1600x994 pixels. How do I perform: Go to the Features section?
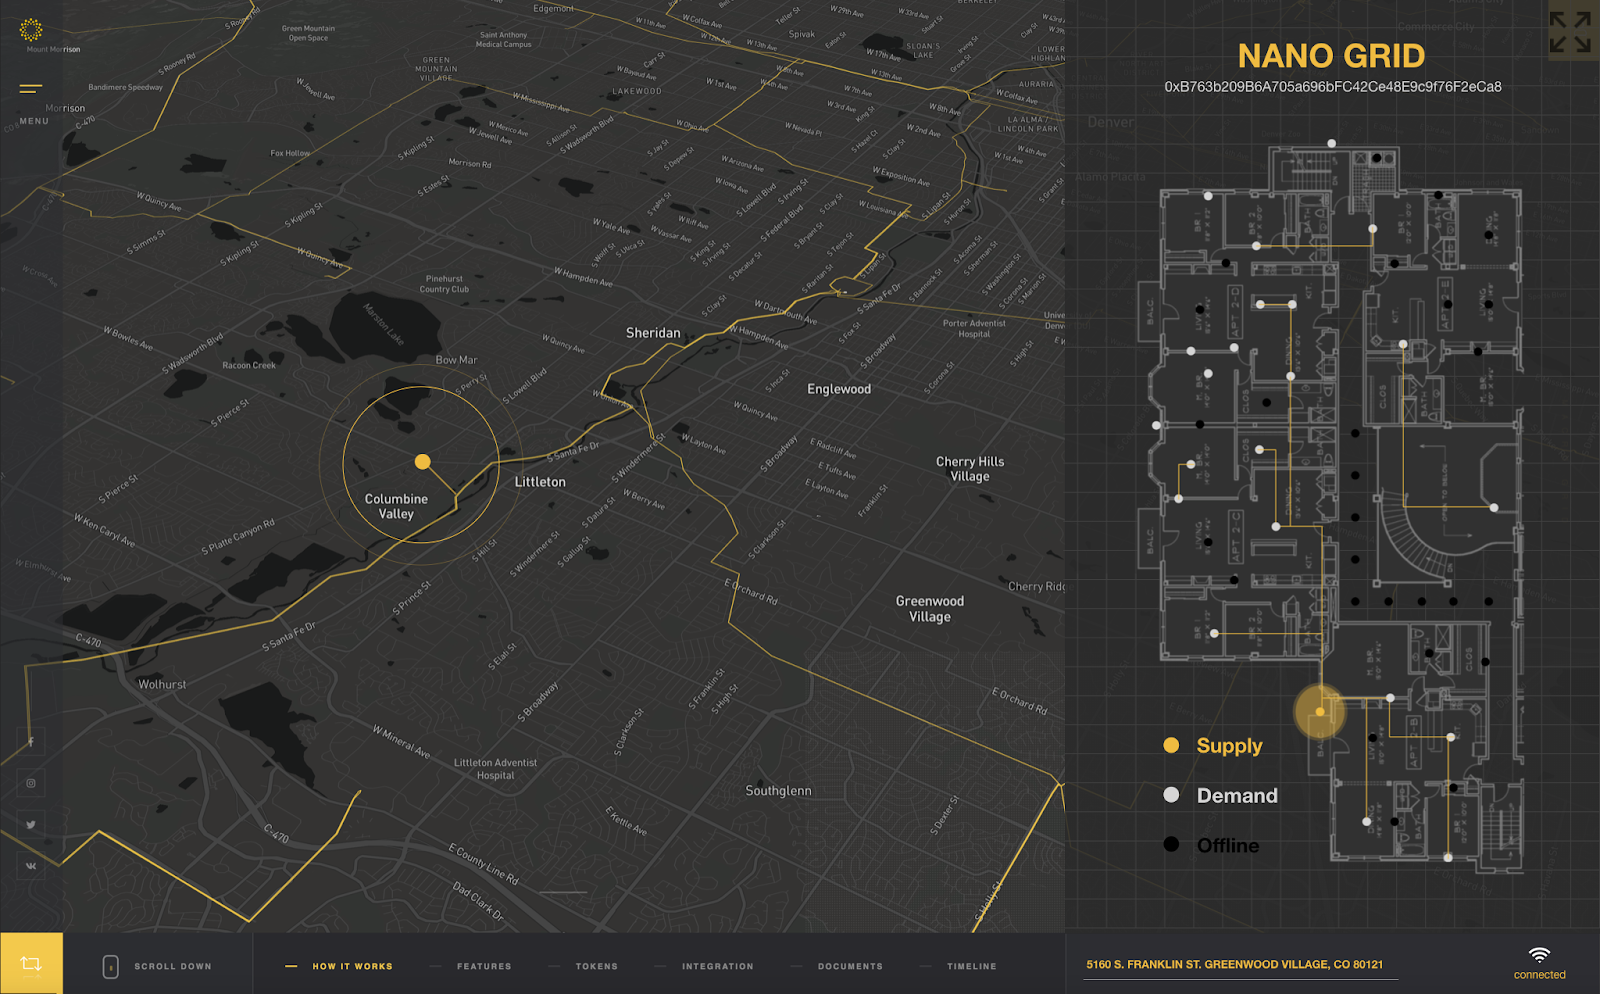tap(484, 967)
